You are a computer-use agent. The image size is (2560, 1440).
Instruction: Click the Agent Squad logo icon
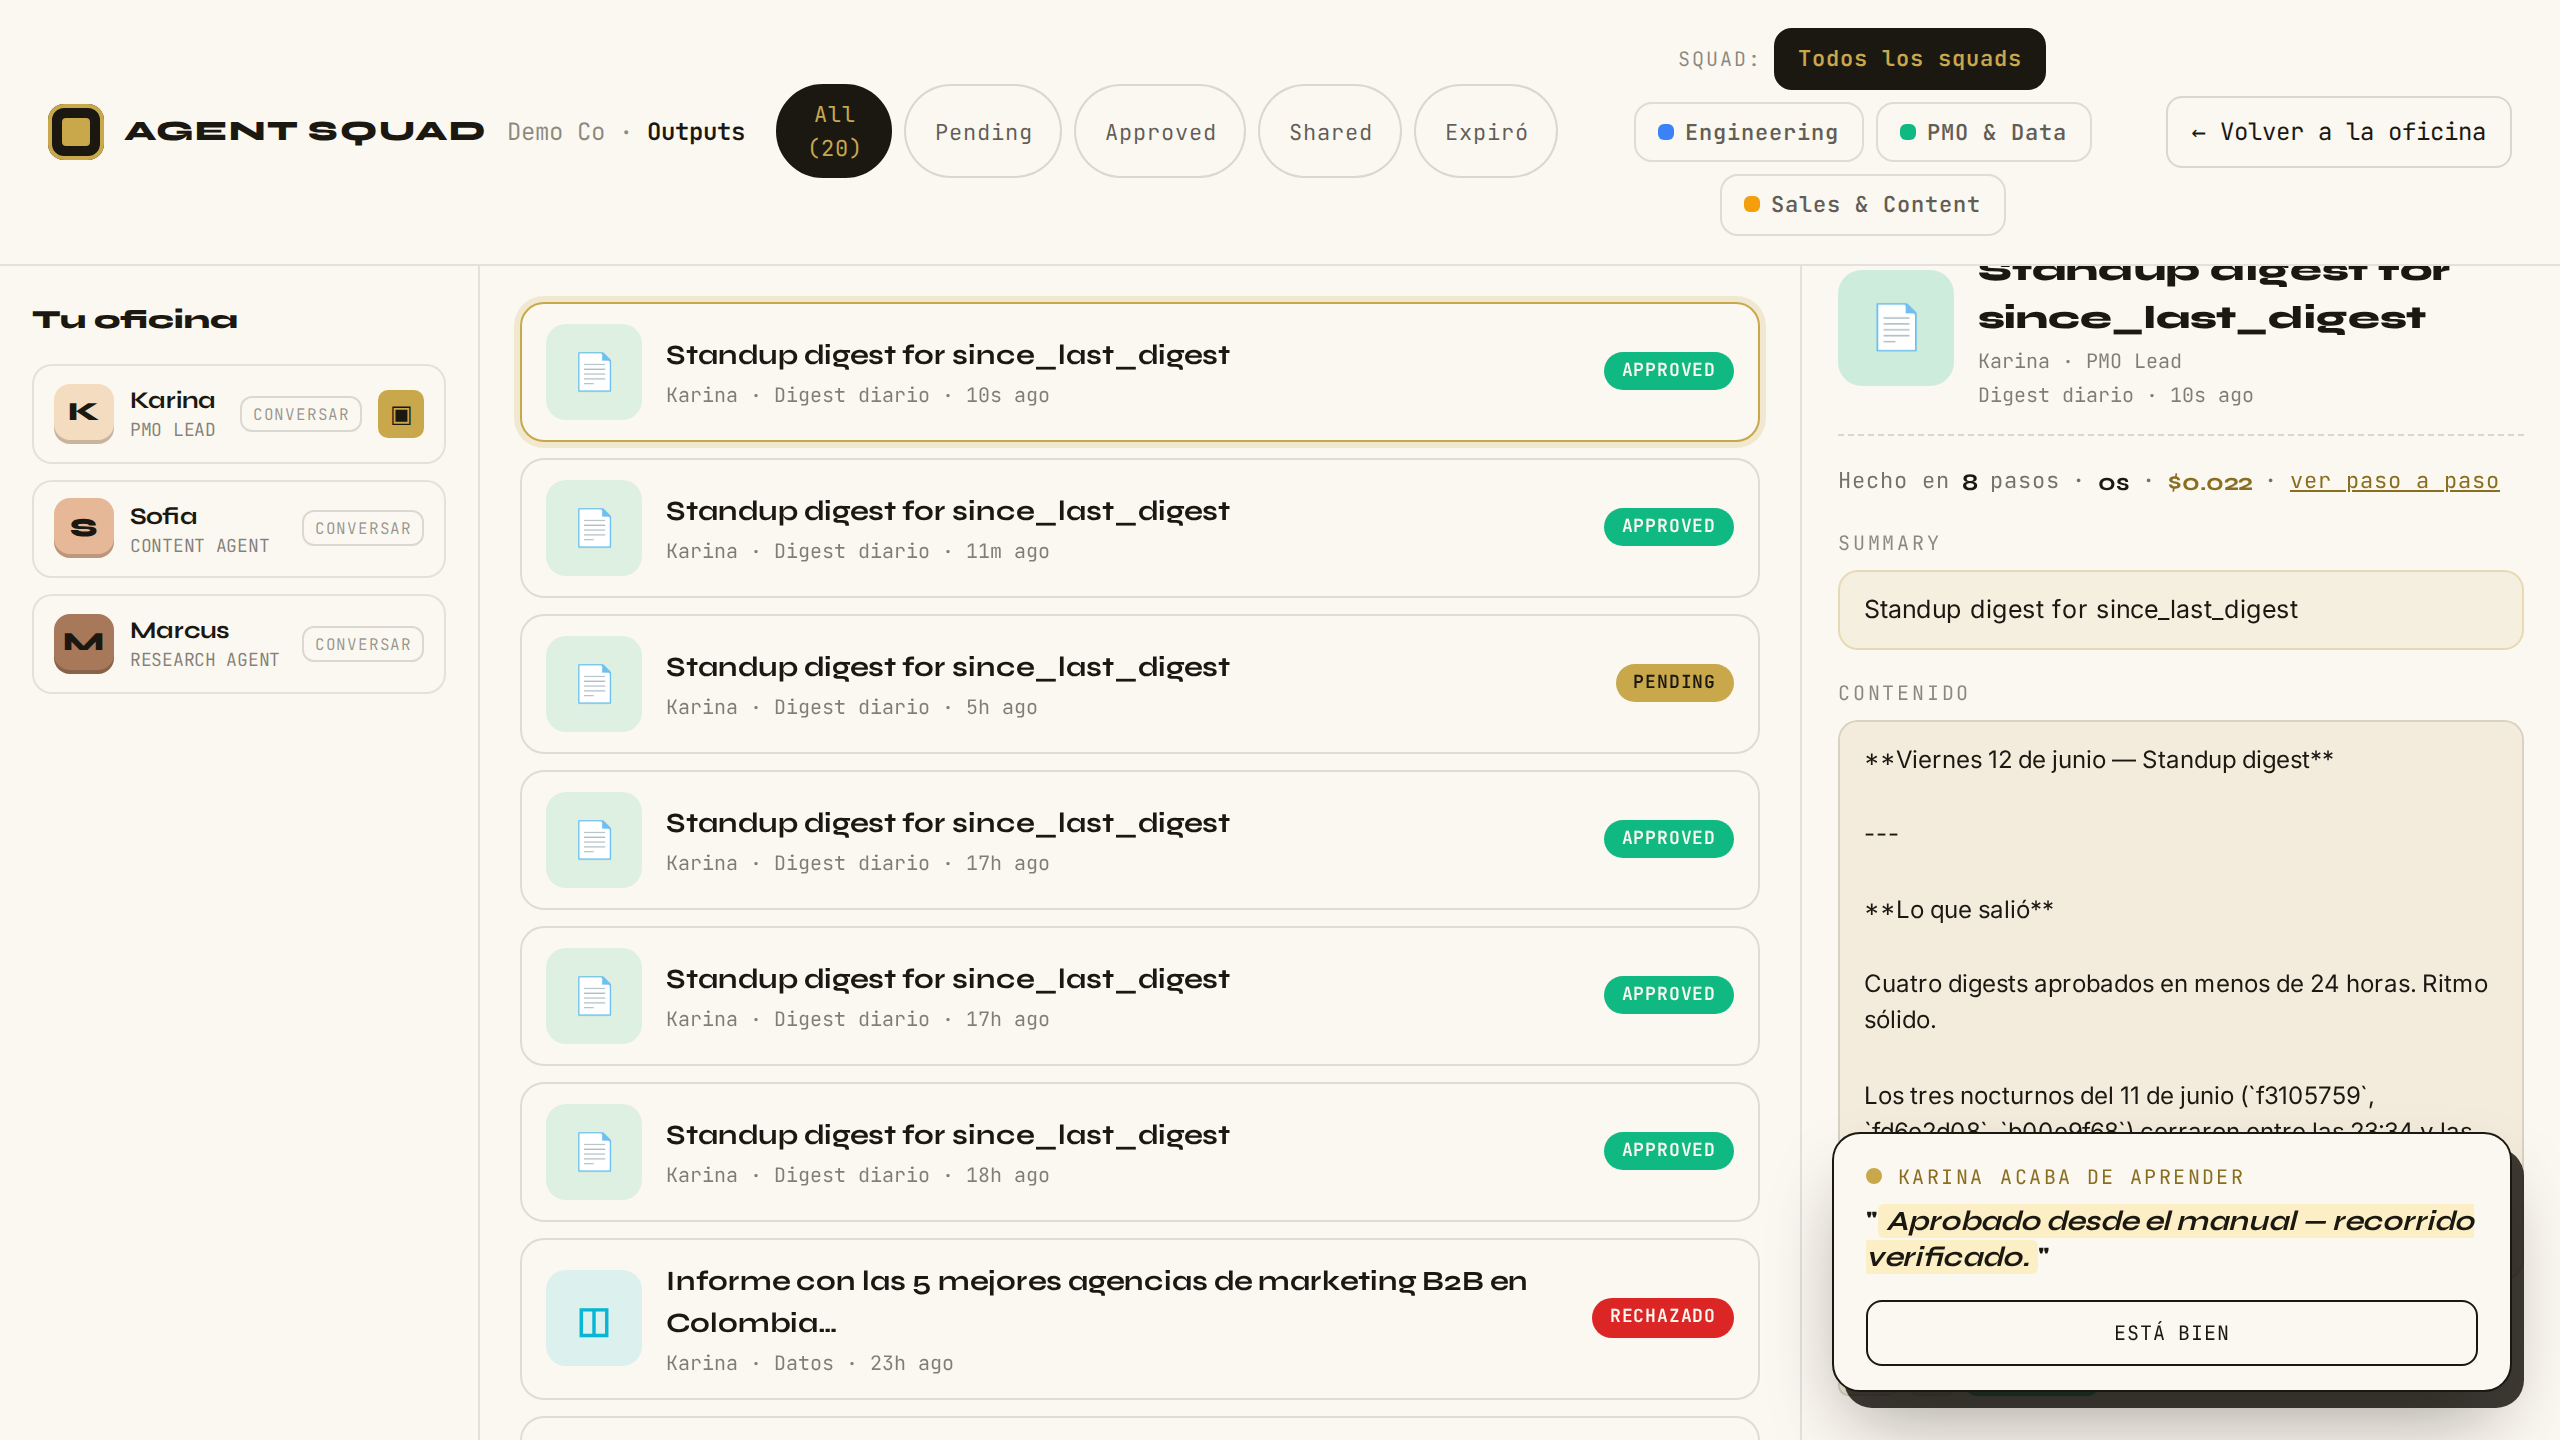[x=76, y=132]
